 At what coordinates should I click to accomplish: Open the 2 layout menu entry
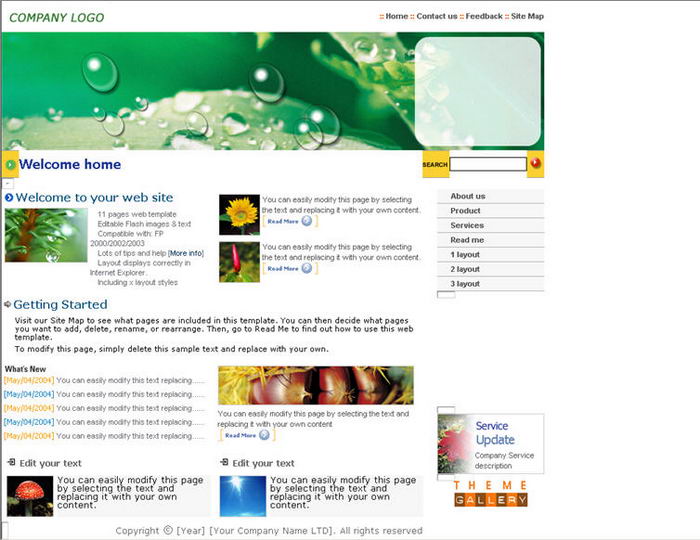[x=465, y=269]
